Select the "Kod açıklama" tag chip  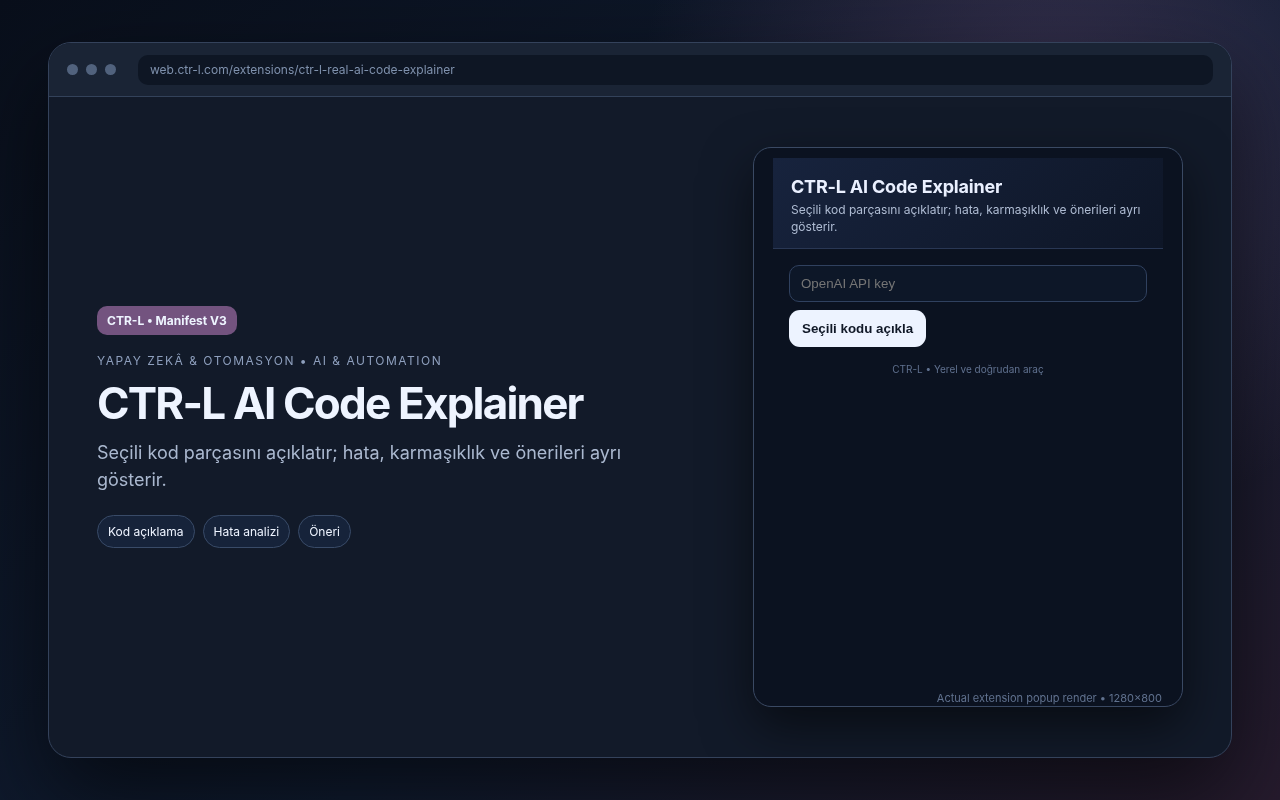click(x=146, y=531)
